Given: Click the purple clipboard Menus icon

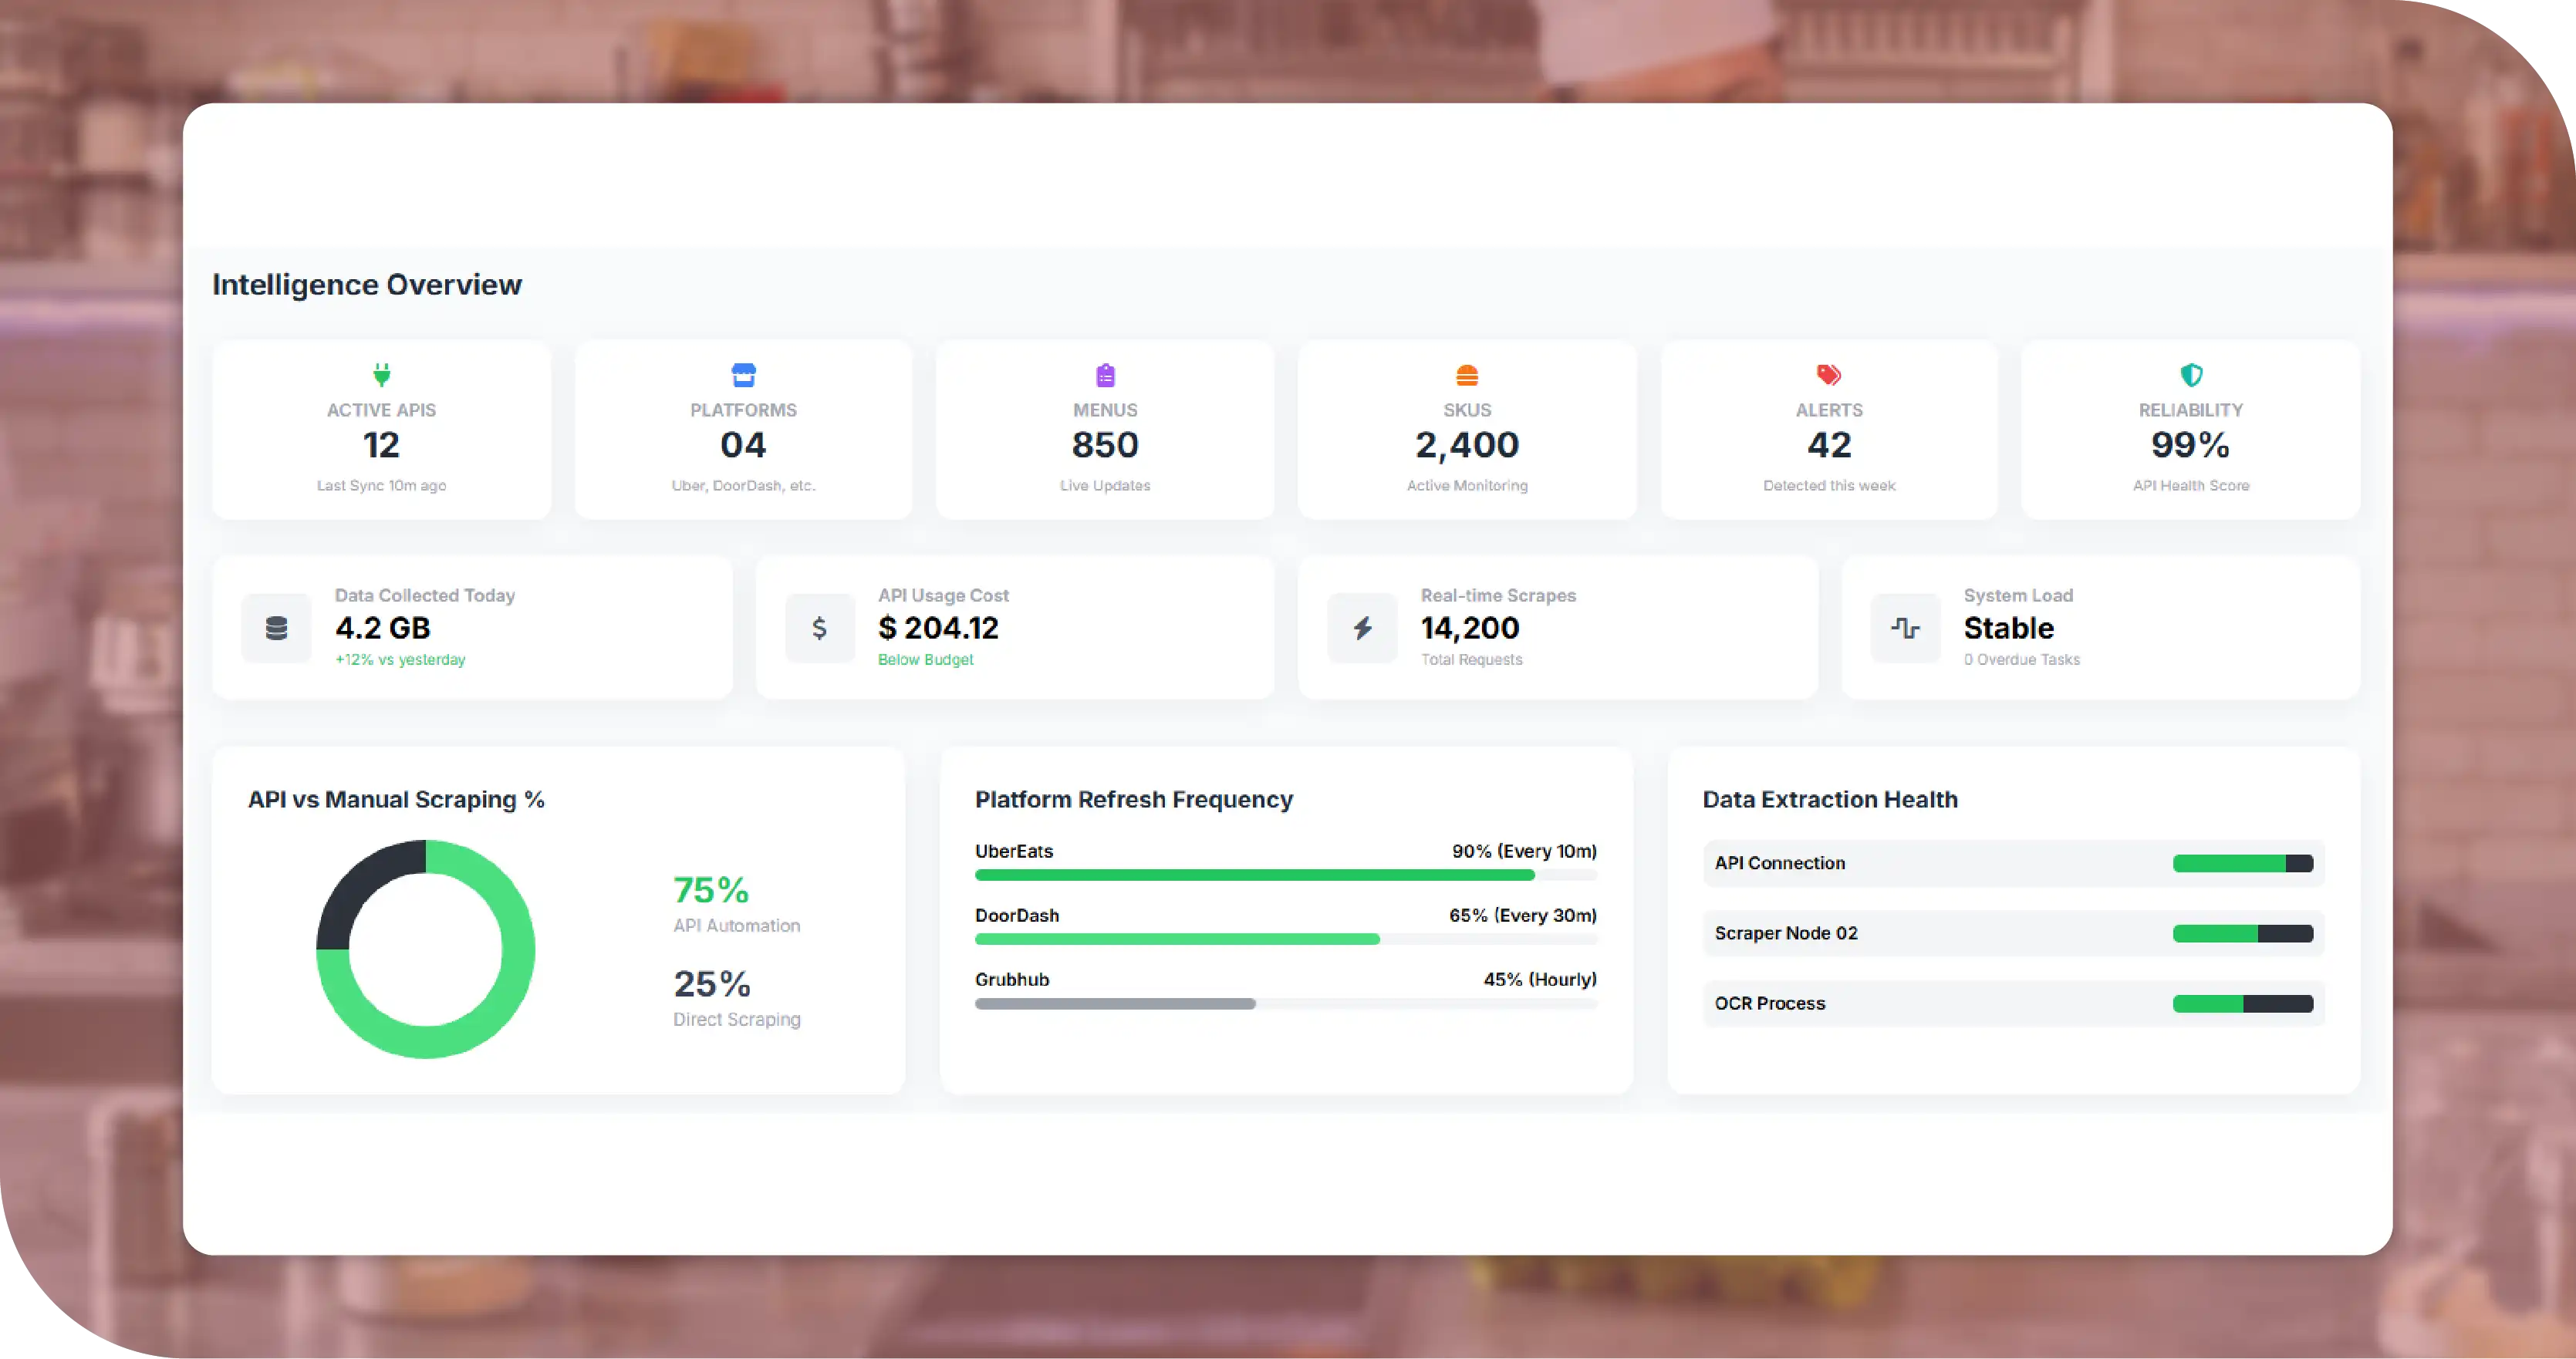Looking at the screenshot, I should [x=1105, y=375].
